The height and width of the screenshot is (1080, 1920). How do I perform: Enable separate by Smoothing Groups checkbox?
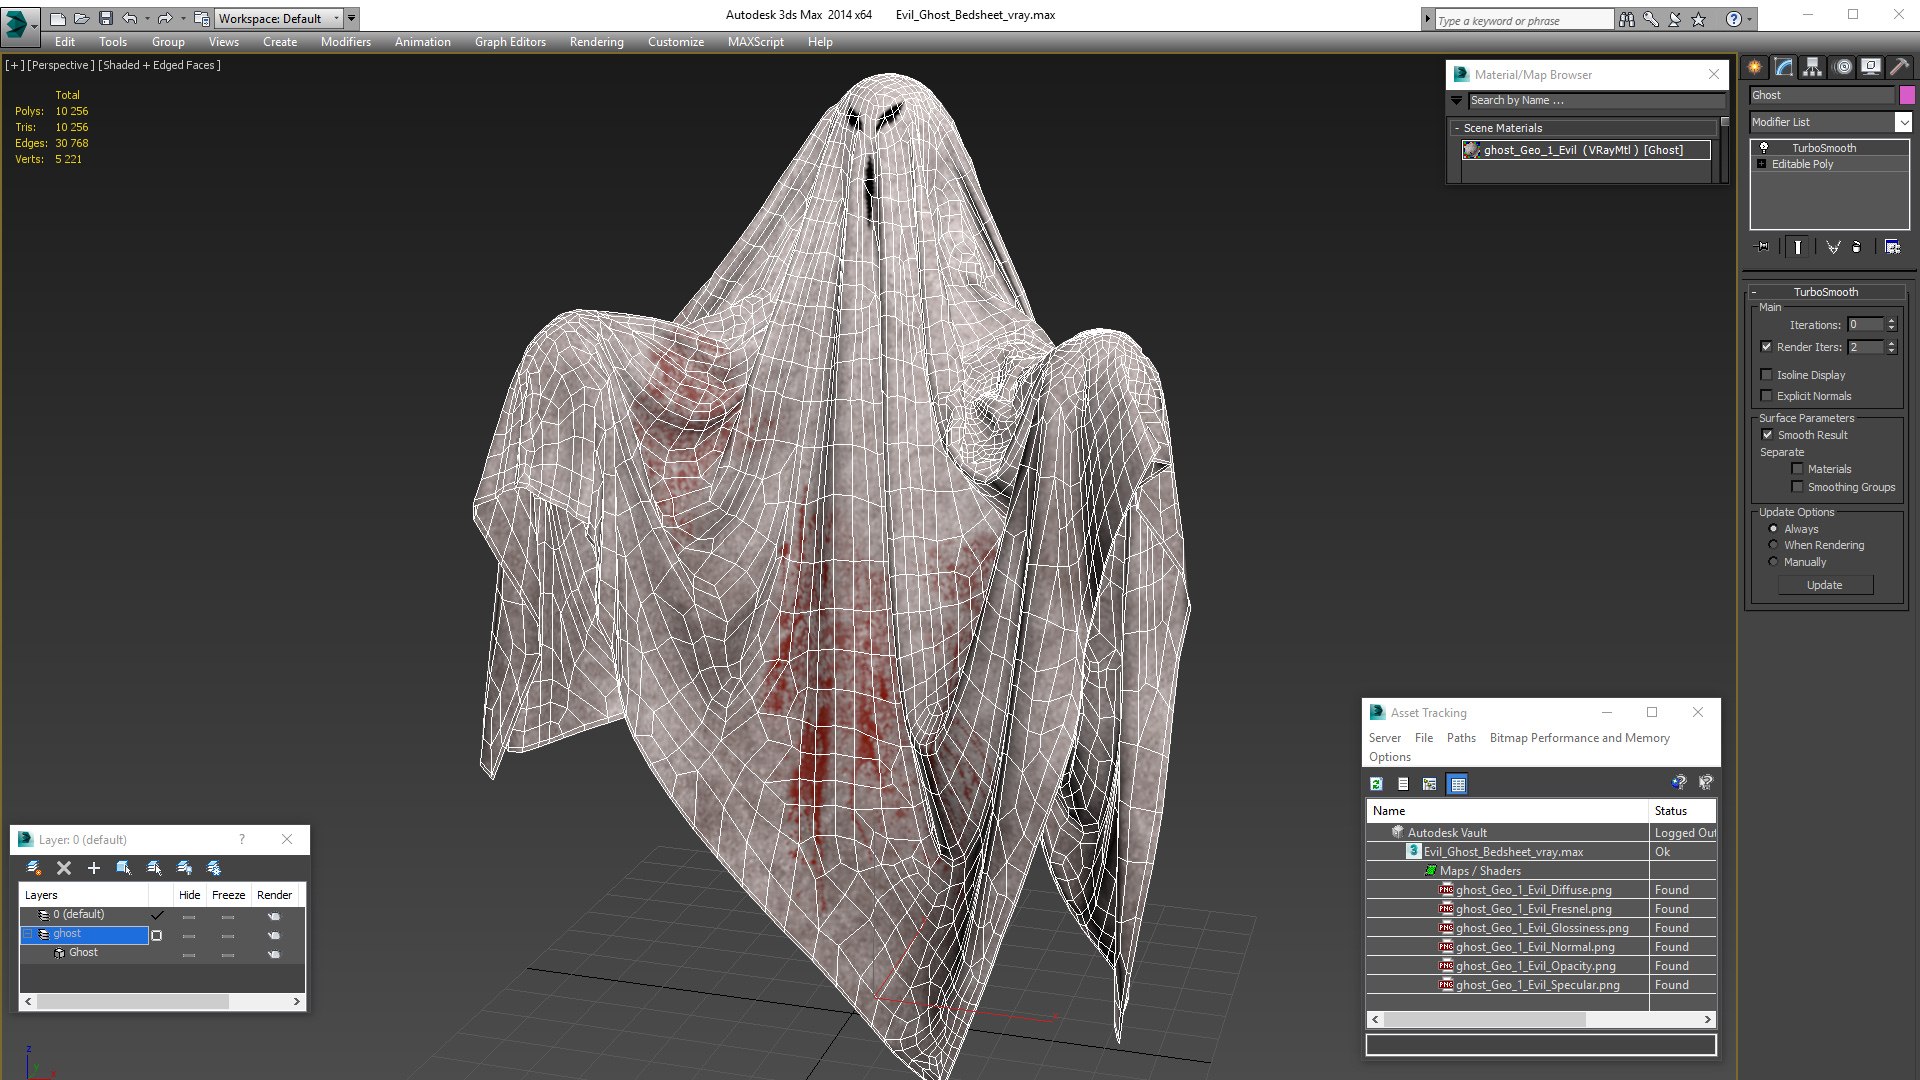pos(1797,487)
